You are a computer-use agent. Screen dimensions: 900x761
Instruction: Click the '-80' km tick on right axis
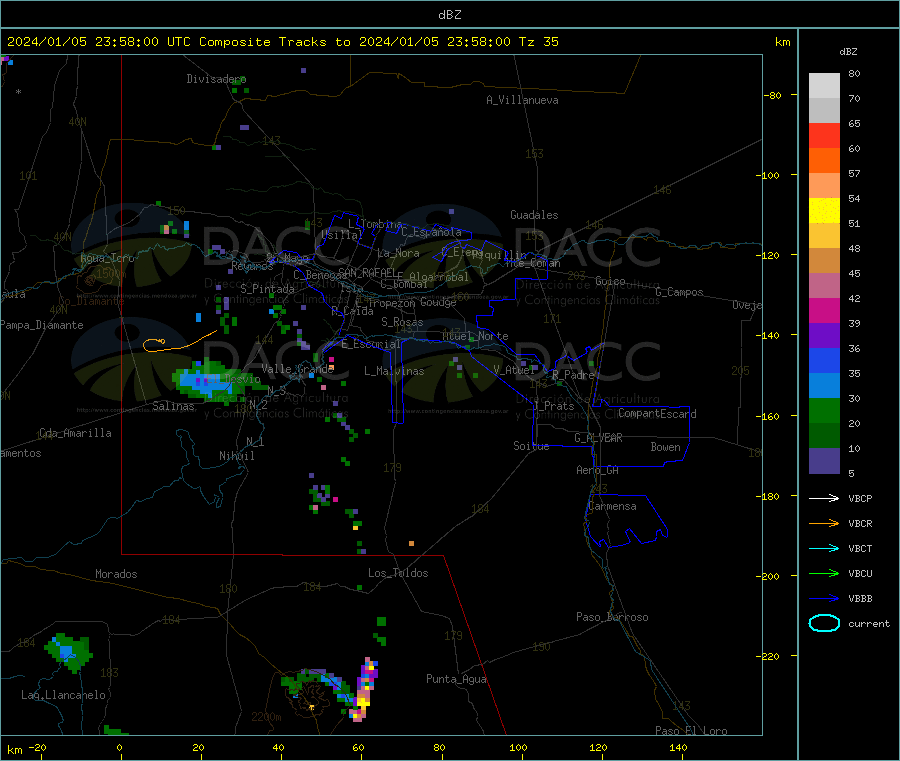773,95
